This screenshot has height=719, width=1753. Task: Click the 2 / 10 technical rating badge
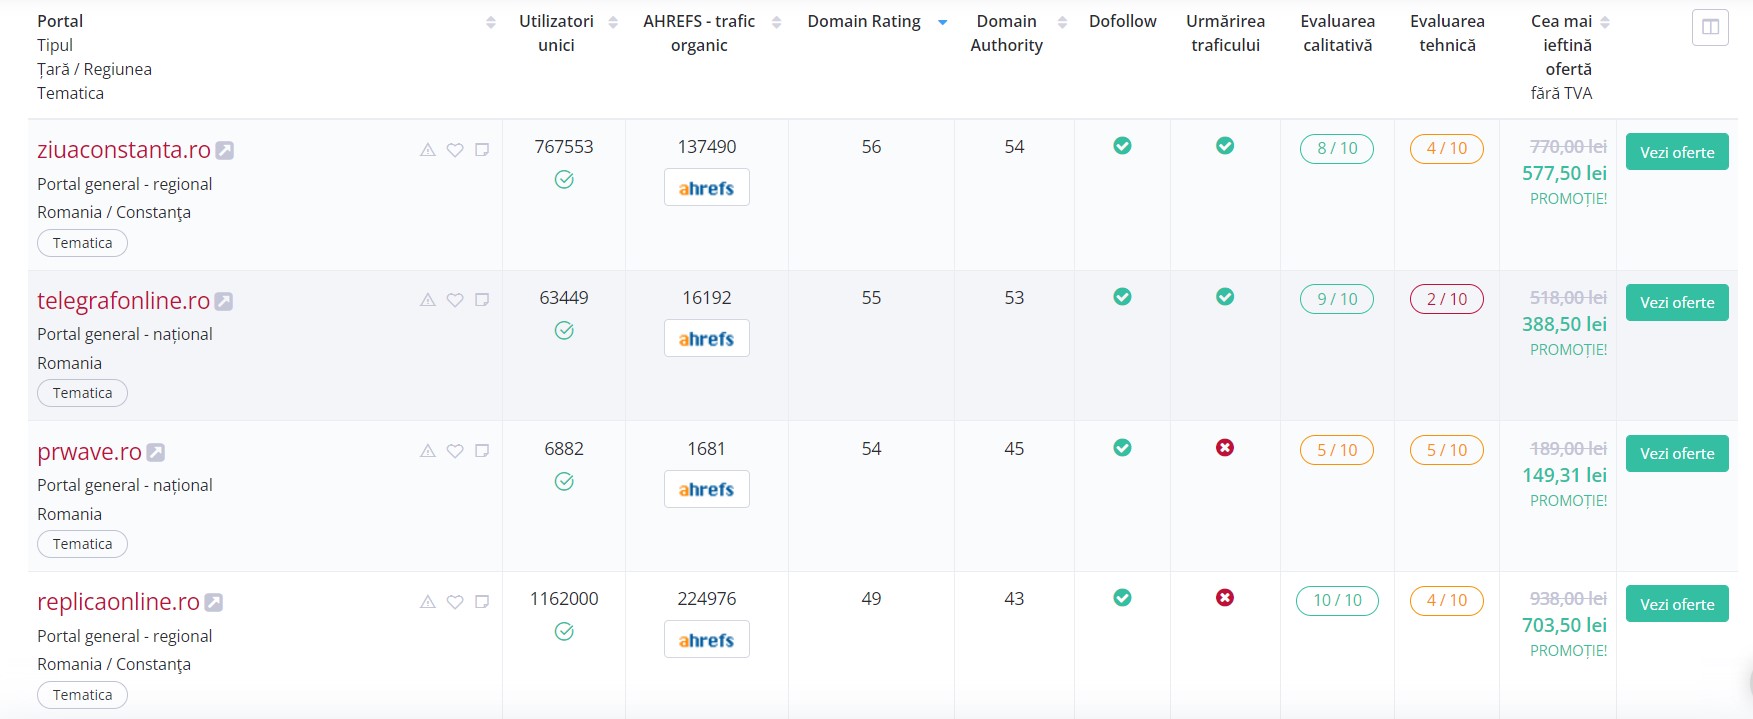click(1447, 299)
